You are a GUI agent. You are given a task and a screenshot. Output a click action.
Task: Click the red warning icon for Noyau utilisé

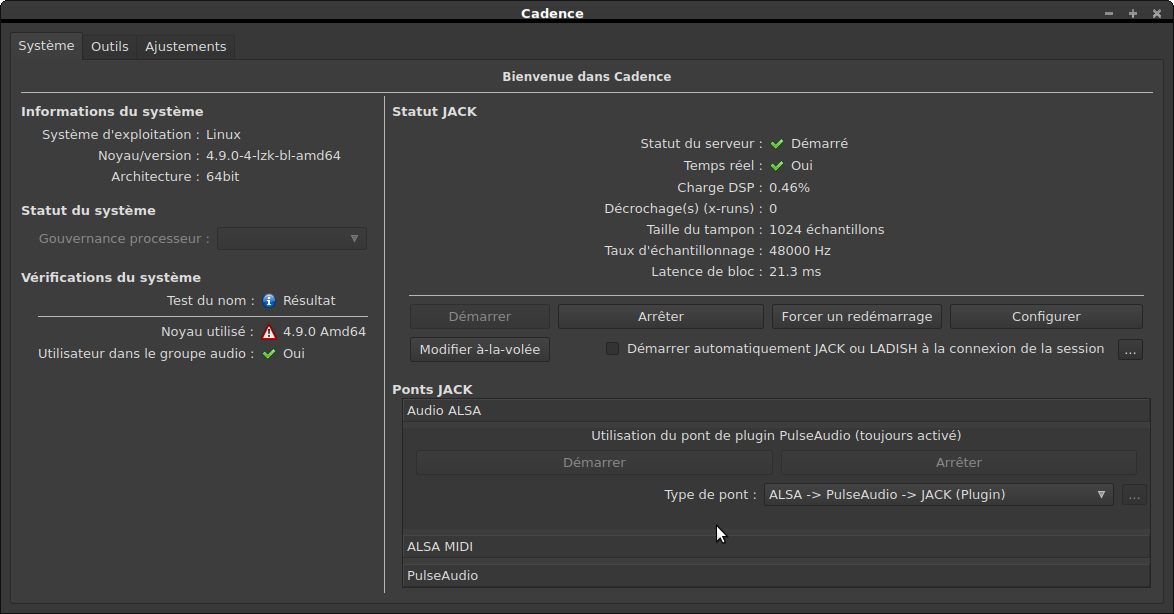point(269,332)
